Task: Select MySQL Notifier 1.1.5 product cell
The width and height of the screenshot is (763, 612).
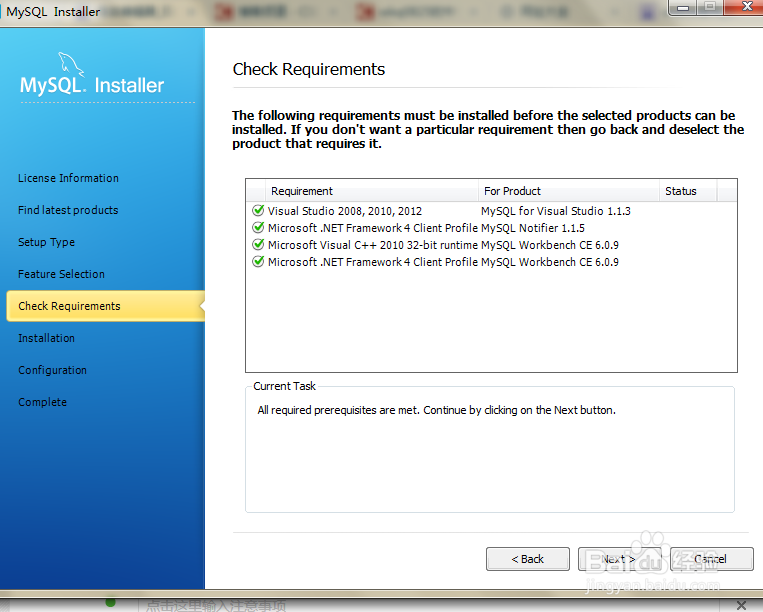Action: 533,228
